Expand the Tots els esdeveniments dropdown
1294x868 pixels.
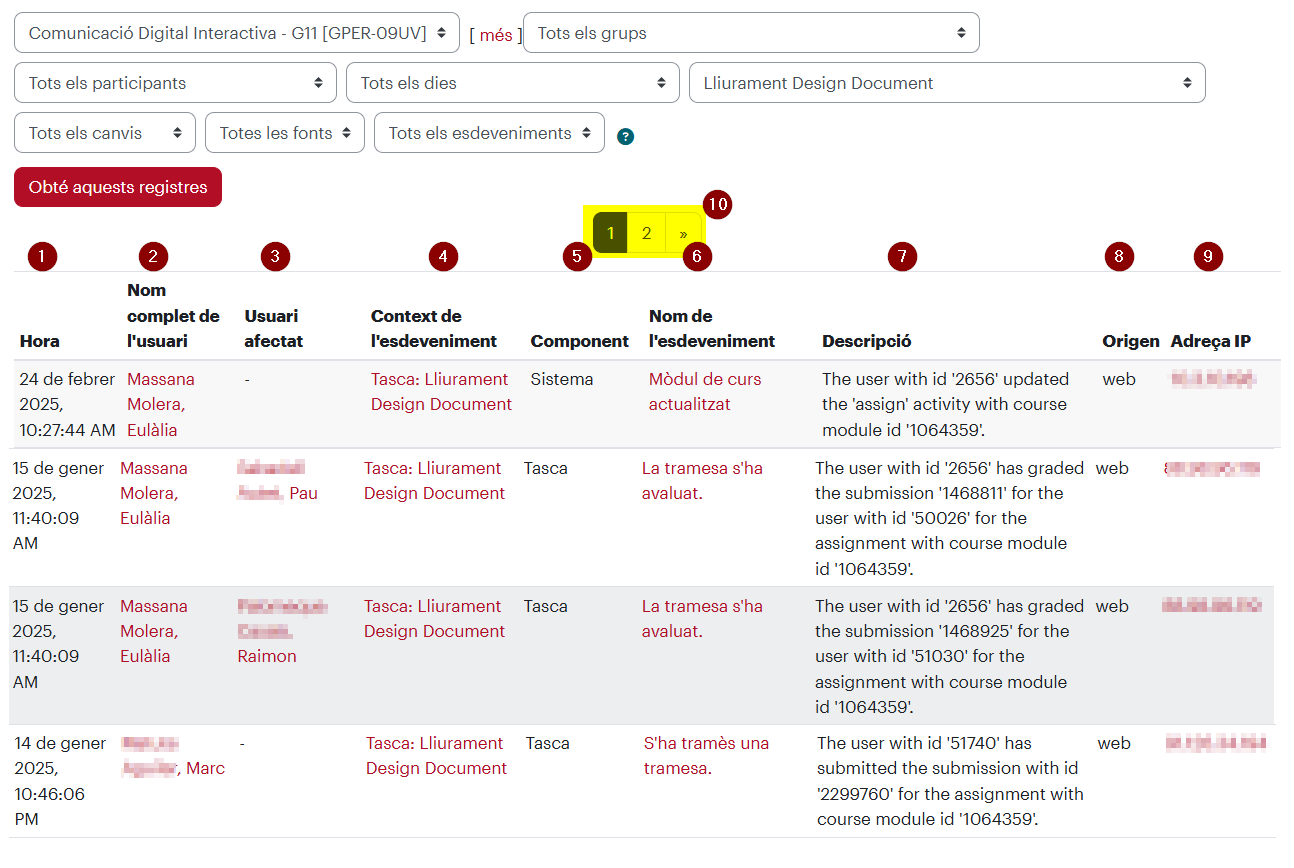point(489,133)
